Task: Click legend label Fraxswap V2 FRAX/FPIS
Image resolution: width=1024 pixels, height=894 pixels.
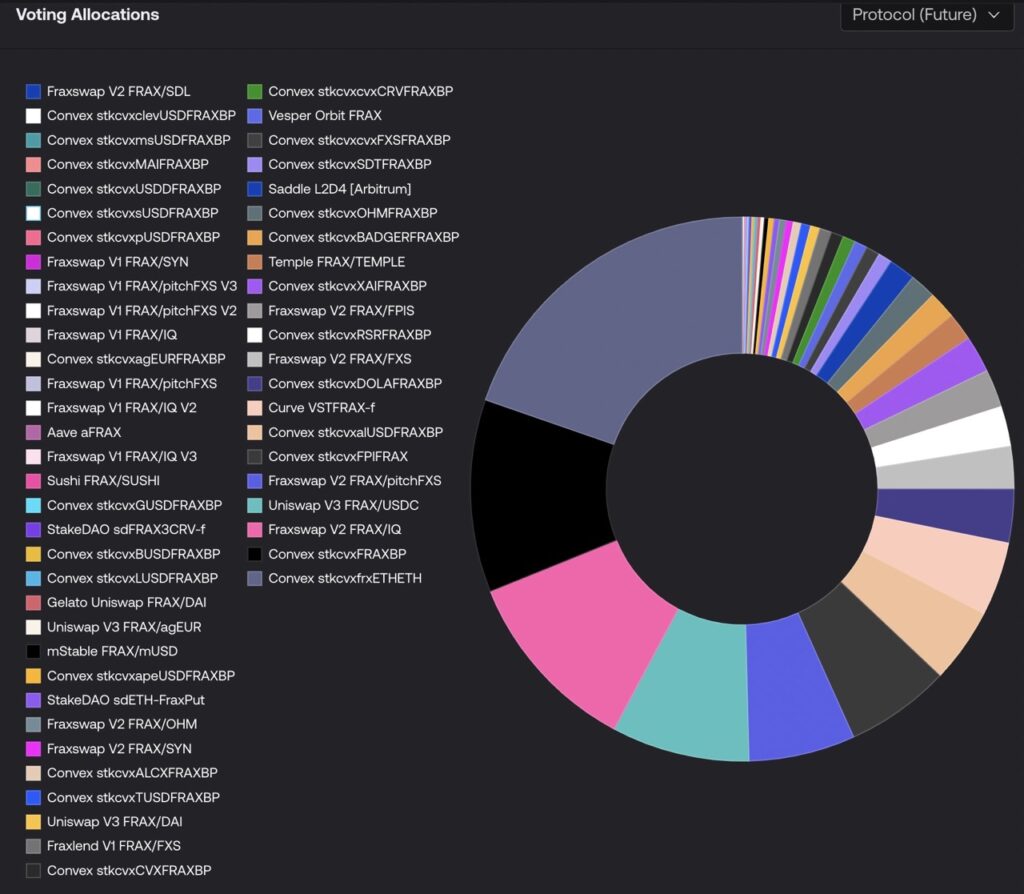Action: [342, 311]
